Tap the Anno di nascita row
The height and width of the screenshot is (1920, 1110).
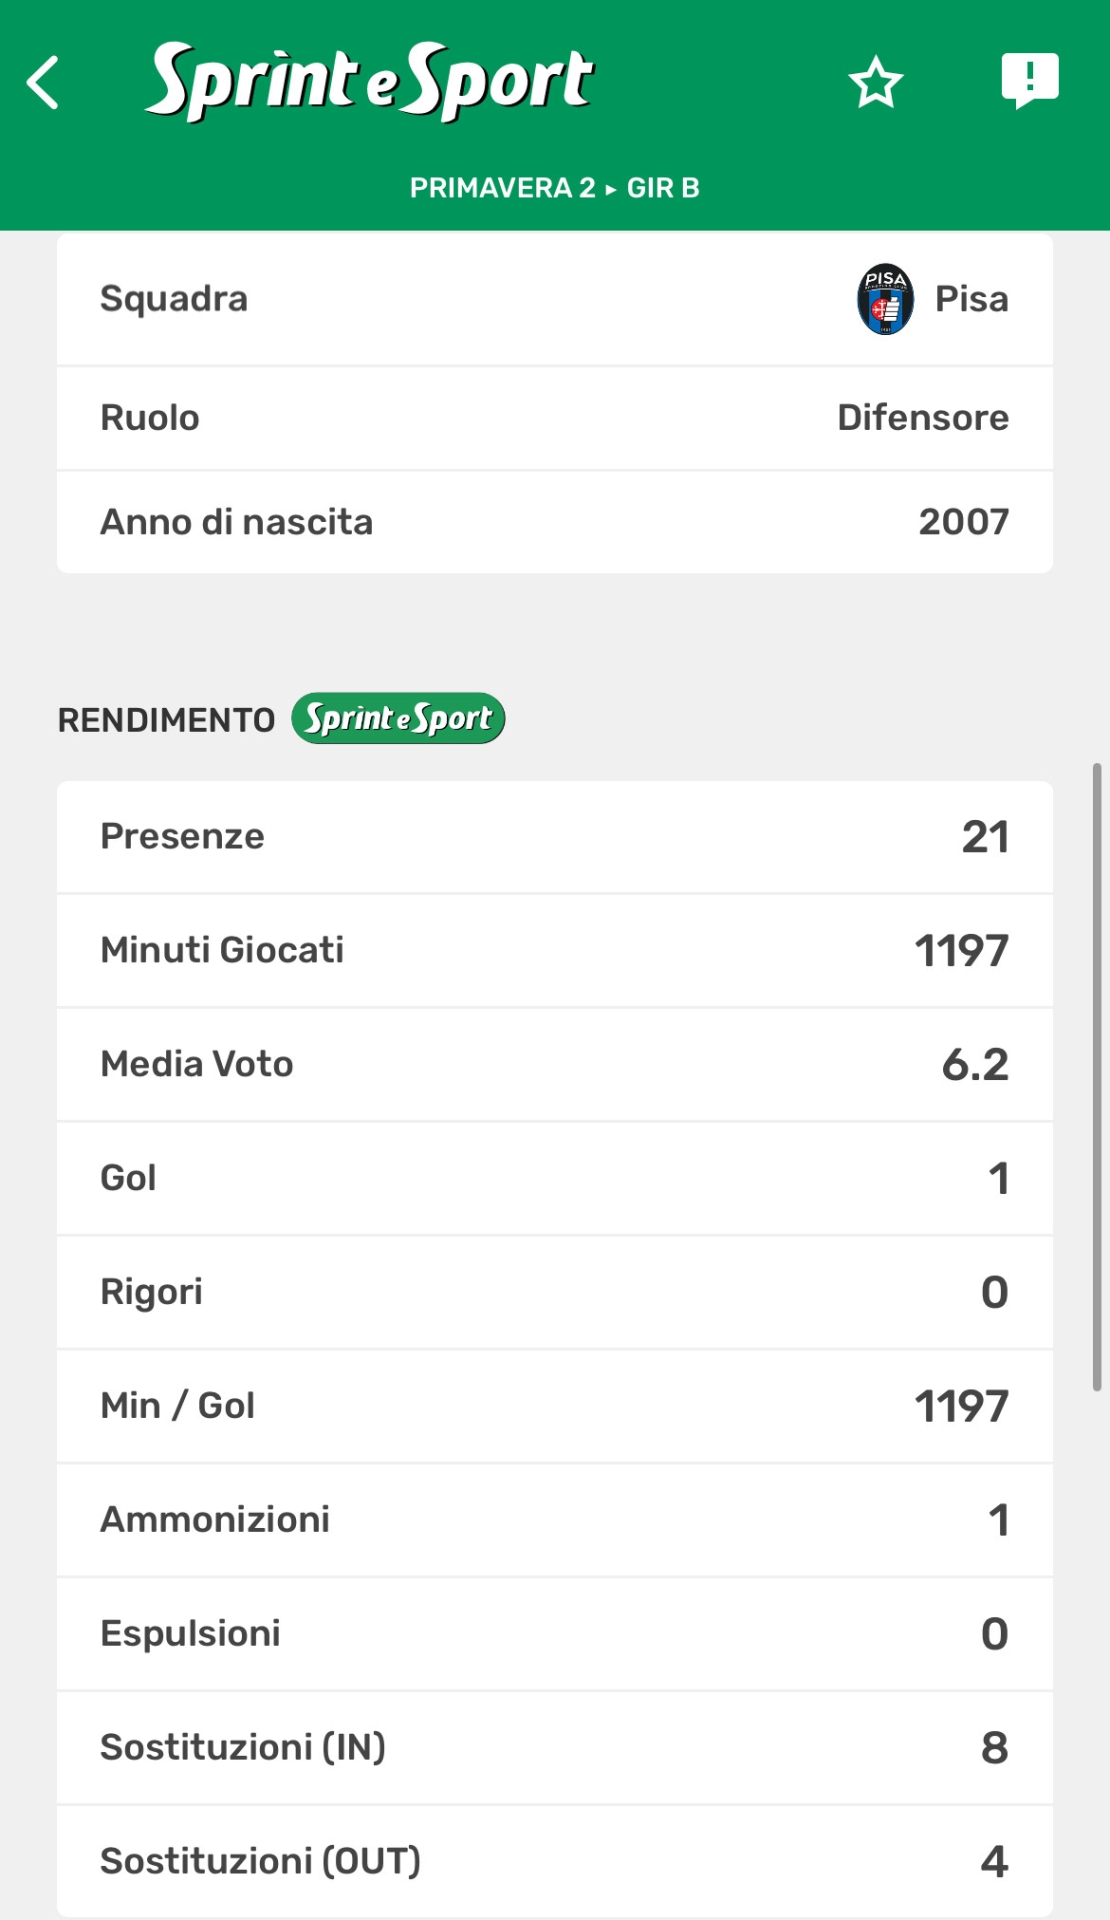[555, 522]
